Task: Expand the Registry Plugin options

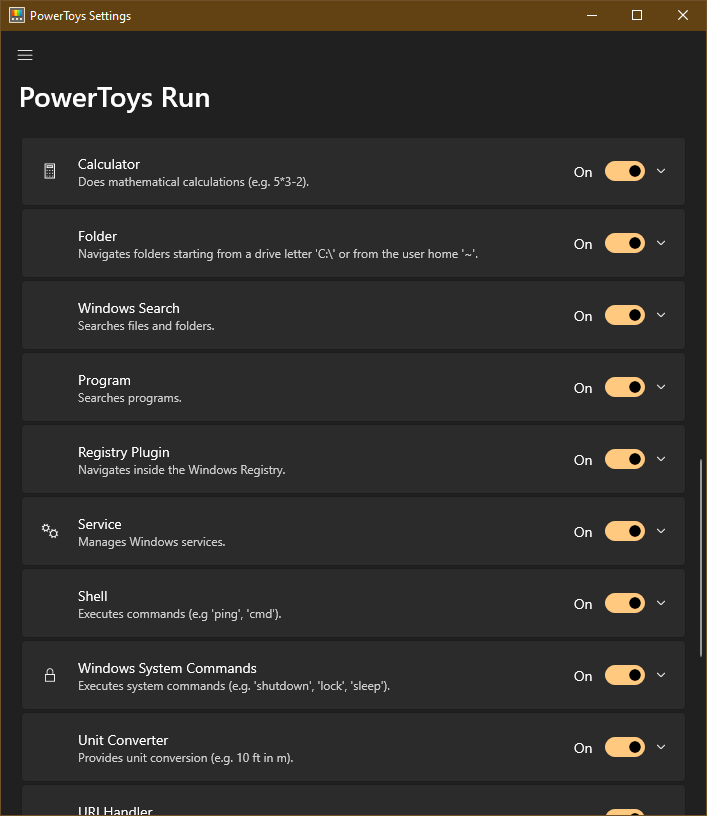Action: [661, 459]
